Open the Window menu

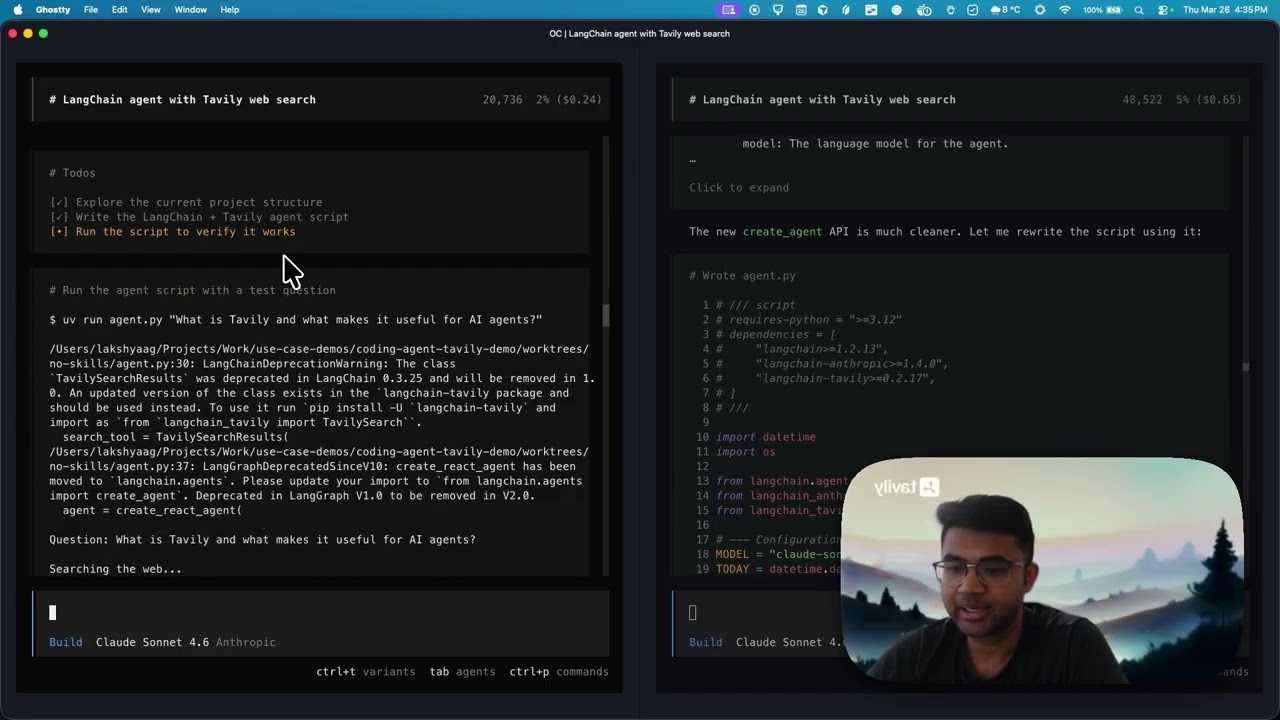click(x=190, y=9)
